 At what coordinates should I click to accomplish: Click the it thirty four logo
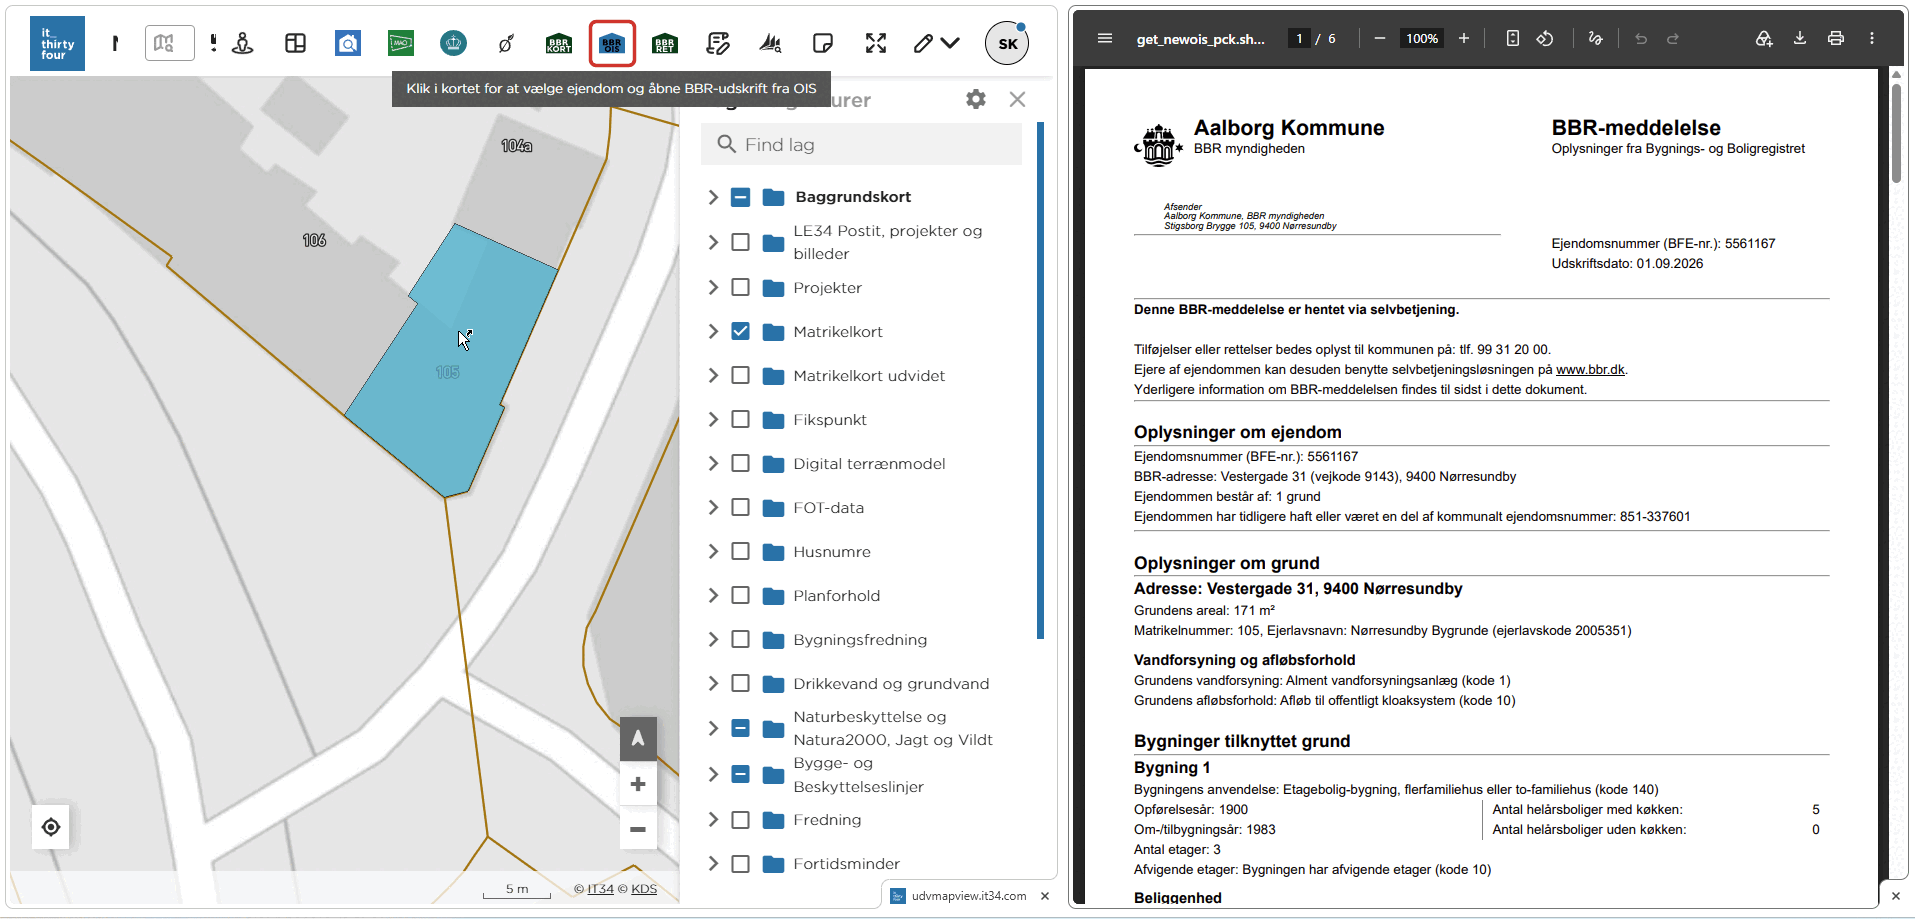(57, 43)
